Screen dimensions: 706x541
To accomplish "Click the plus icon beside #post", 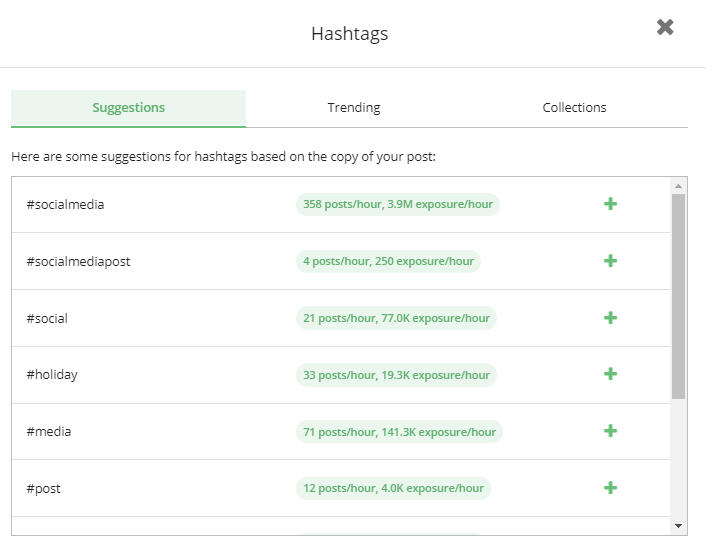I will pyautogui.click(x=610, y=488).
